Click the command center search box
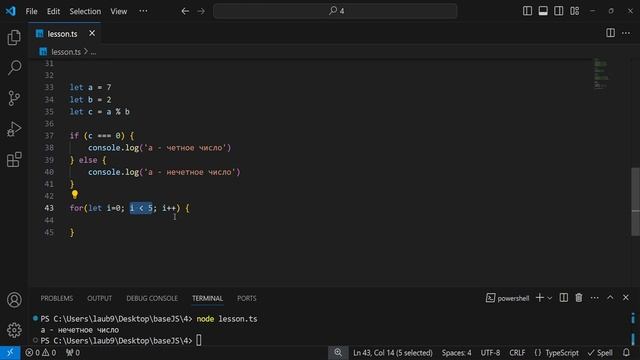Screen dimensions: 640x360 (335, 11)
